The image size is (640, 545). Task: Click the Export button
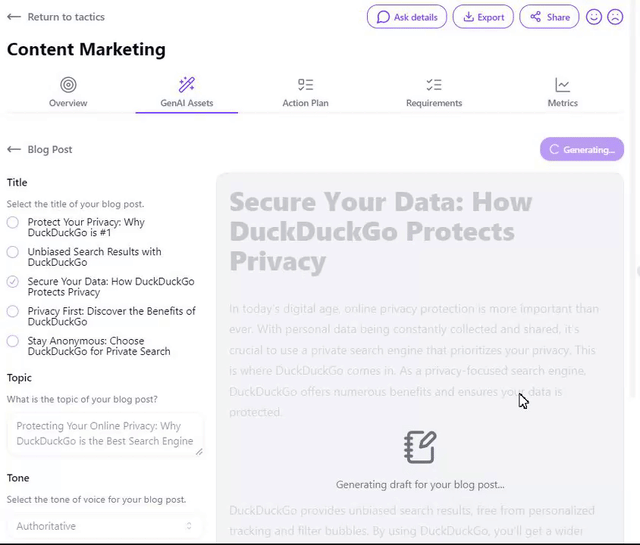click(483, 17)
